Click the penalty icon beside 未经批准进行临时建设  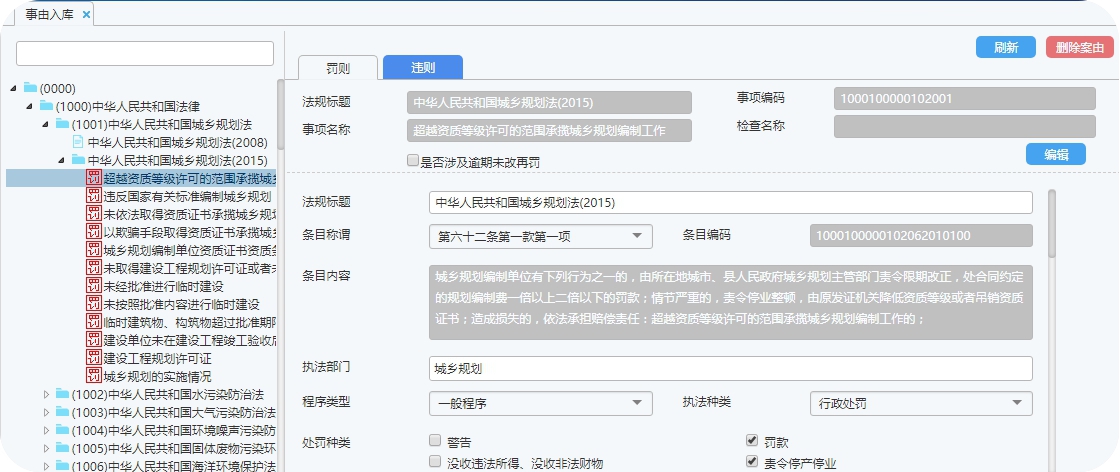click(x=94, y=286)
